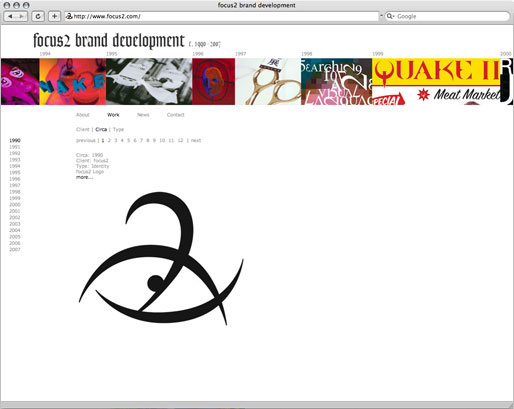Select year 2007 in the sidebar

click(15, 249)
